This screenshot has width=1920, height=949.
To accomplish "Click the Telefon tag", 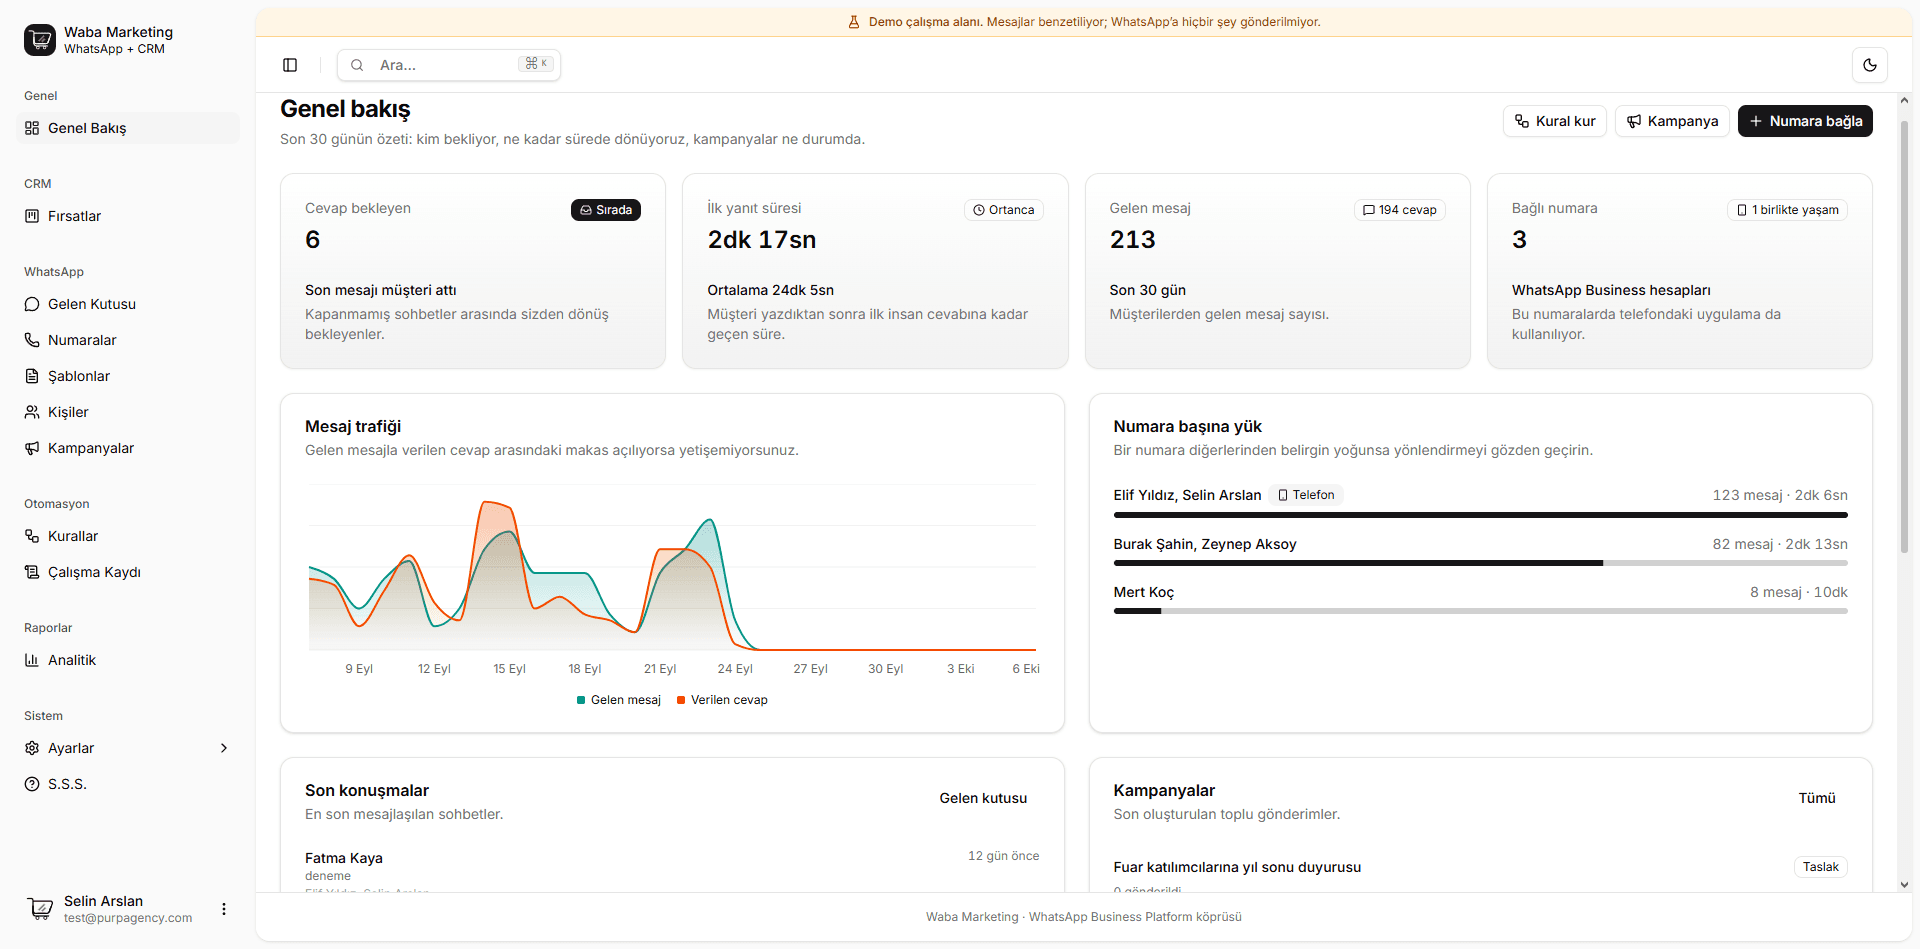I will 1306,495.
